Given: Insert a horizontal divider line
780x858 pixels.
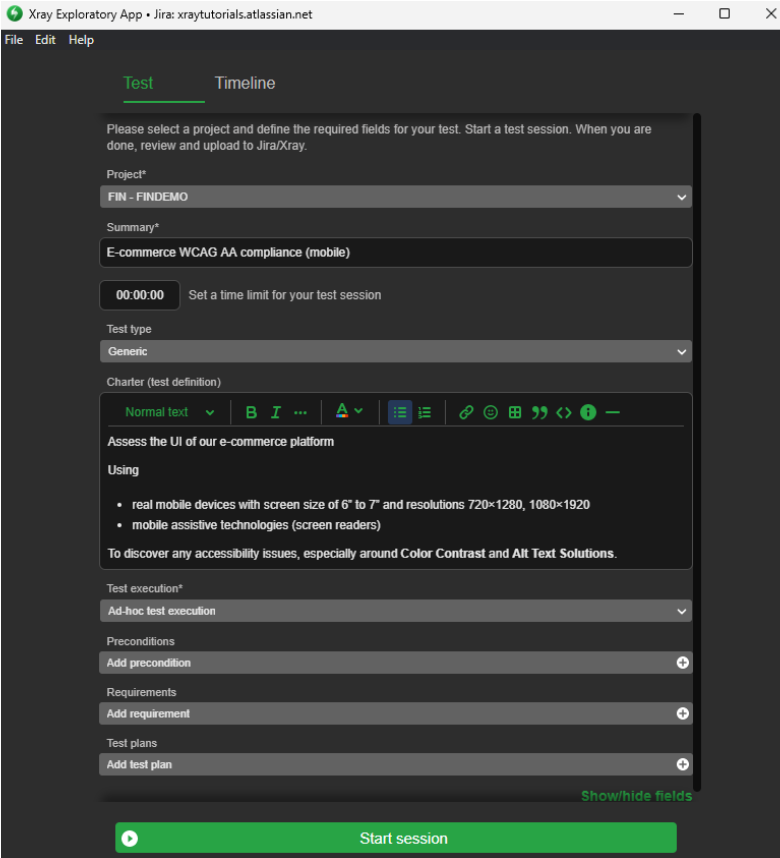Looking at the screenshot, I should tap(613, 413).
